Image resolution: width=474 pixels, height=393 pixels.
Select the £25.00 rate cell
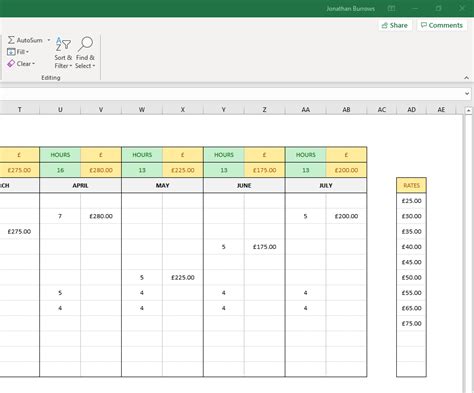[x=411, y=201]
